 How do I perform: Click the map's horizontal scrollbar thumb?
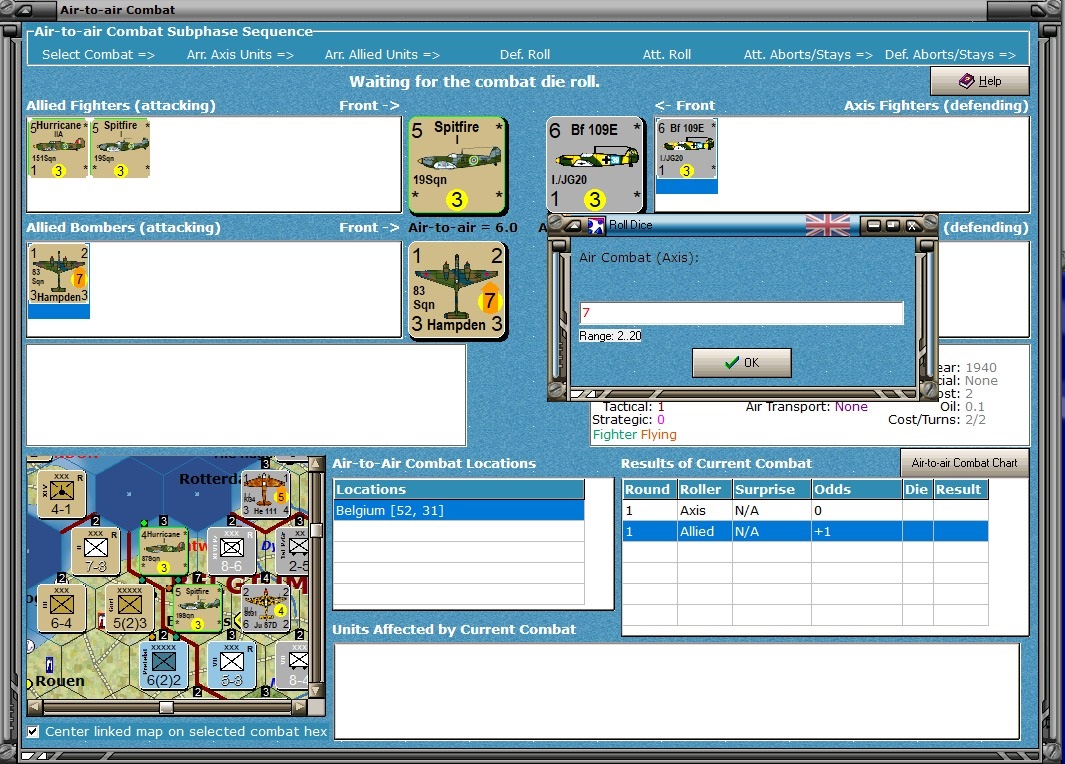(x=166, y=707)
